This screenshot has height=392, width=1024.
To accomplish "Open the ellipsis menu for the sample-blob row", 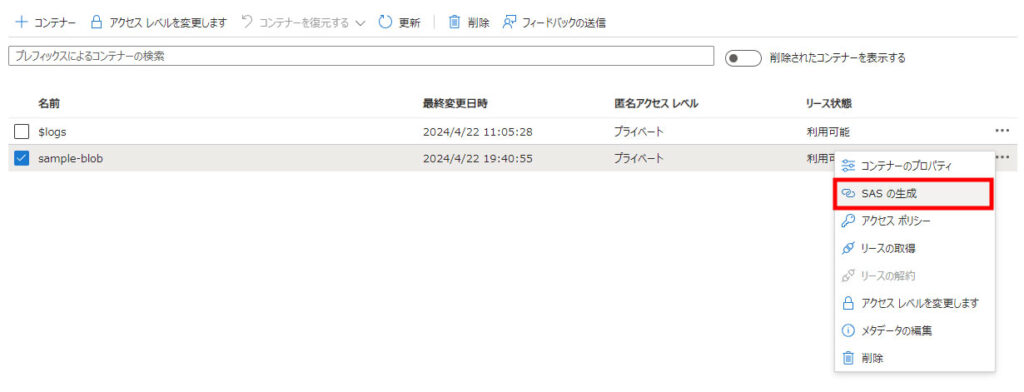I will click(1002, 157).
